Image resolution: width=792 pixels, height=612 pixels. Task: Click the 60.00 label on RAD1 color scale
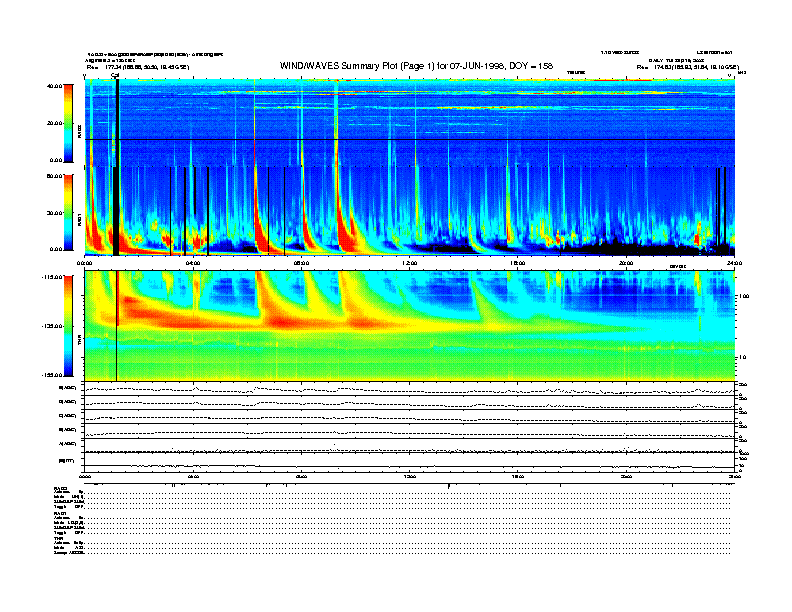(x=54, y=176)
